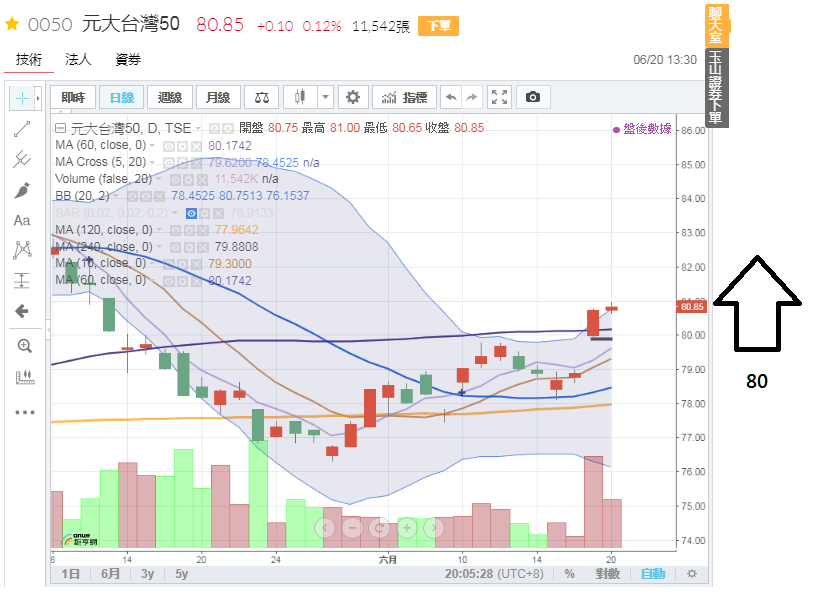
Task: Open dropdown for SAR (0.02, 0.02, 0.2)
Action: pos(175,212)
